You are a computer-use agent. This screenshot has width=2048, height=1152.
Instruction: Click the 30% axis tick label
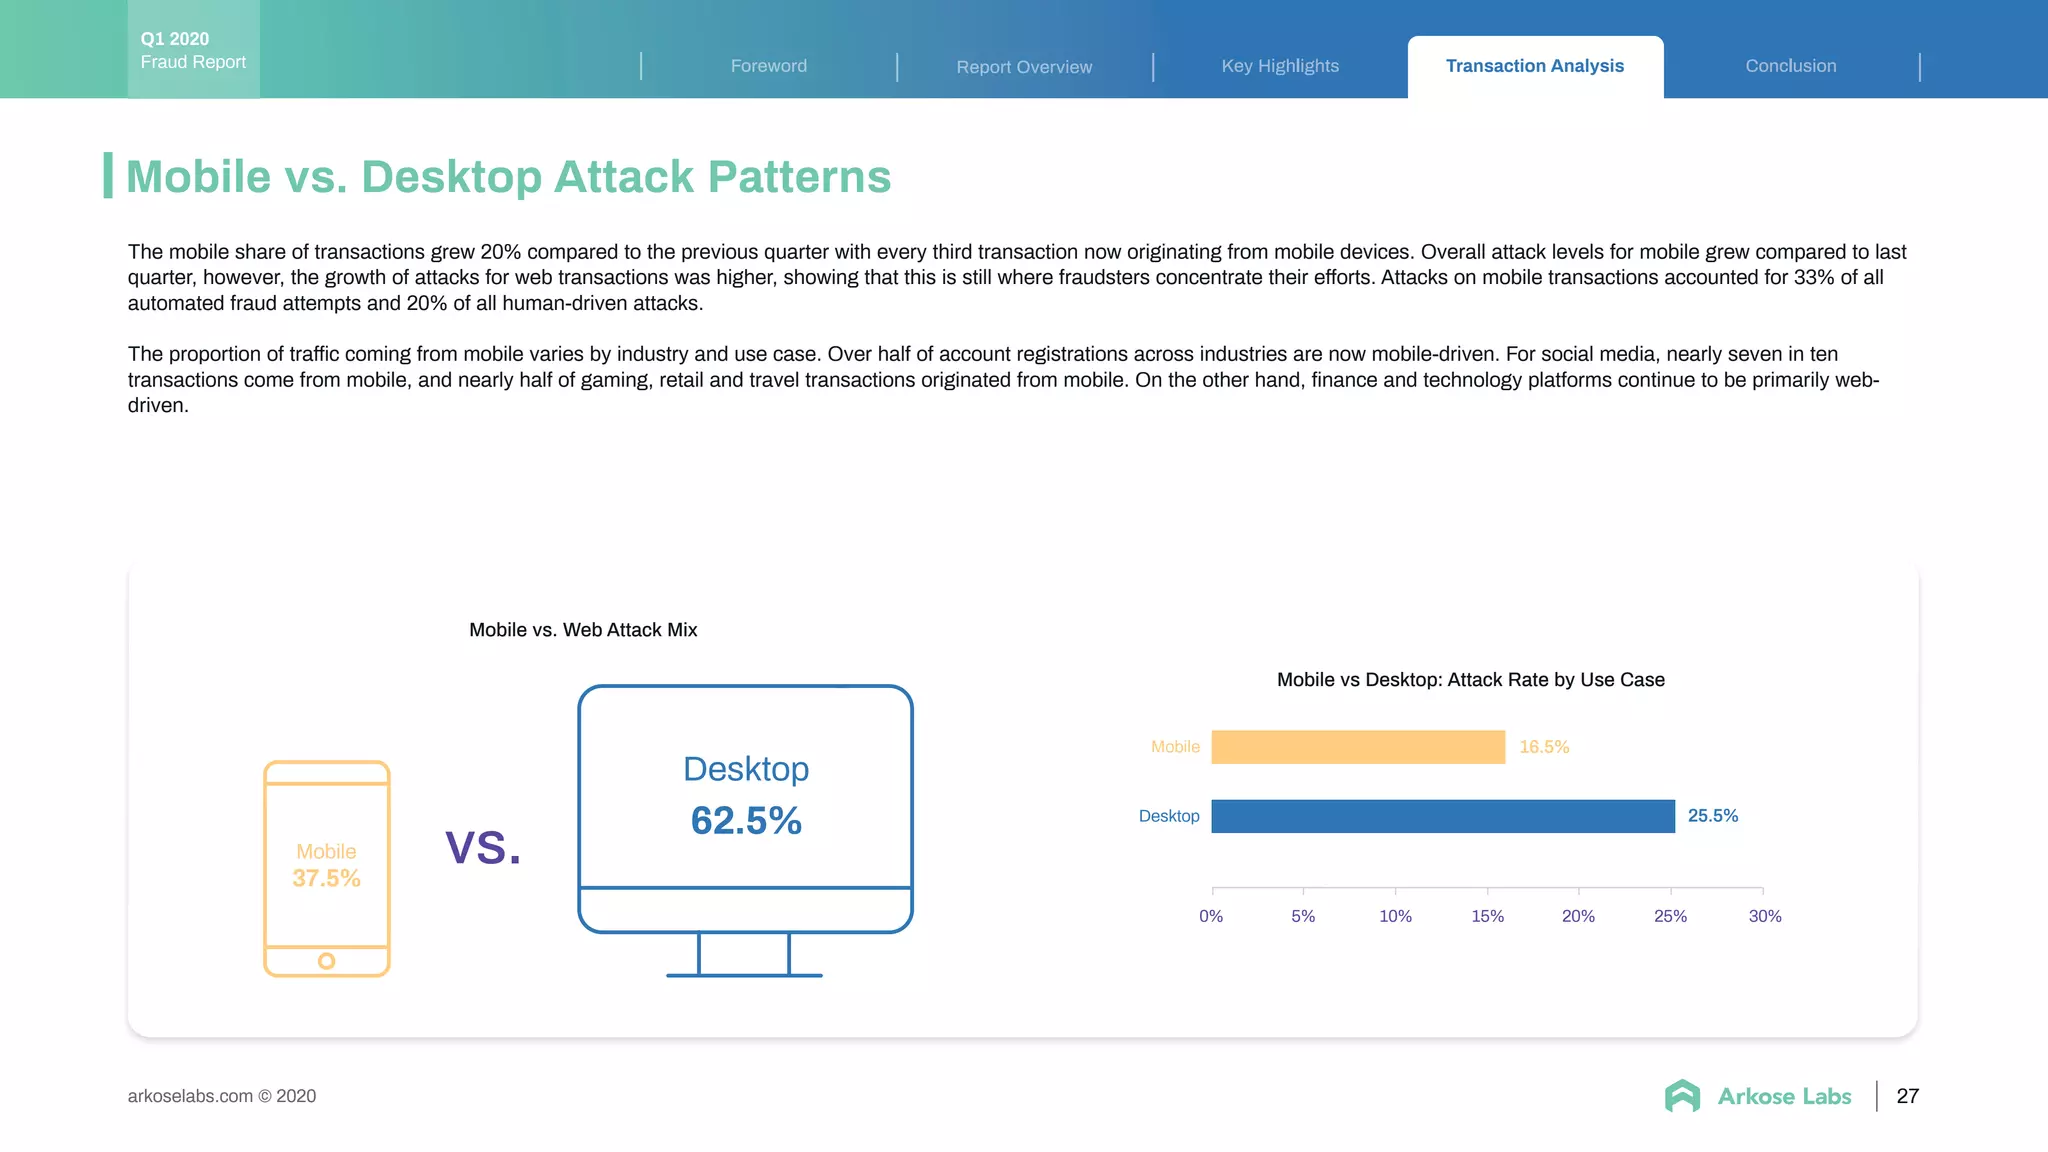1765,916
